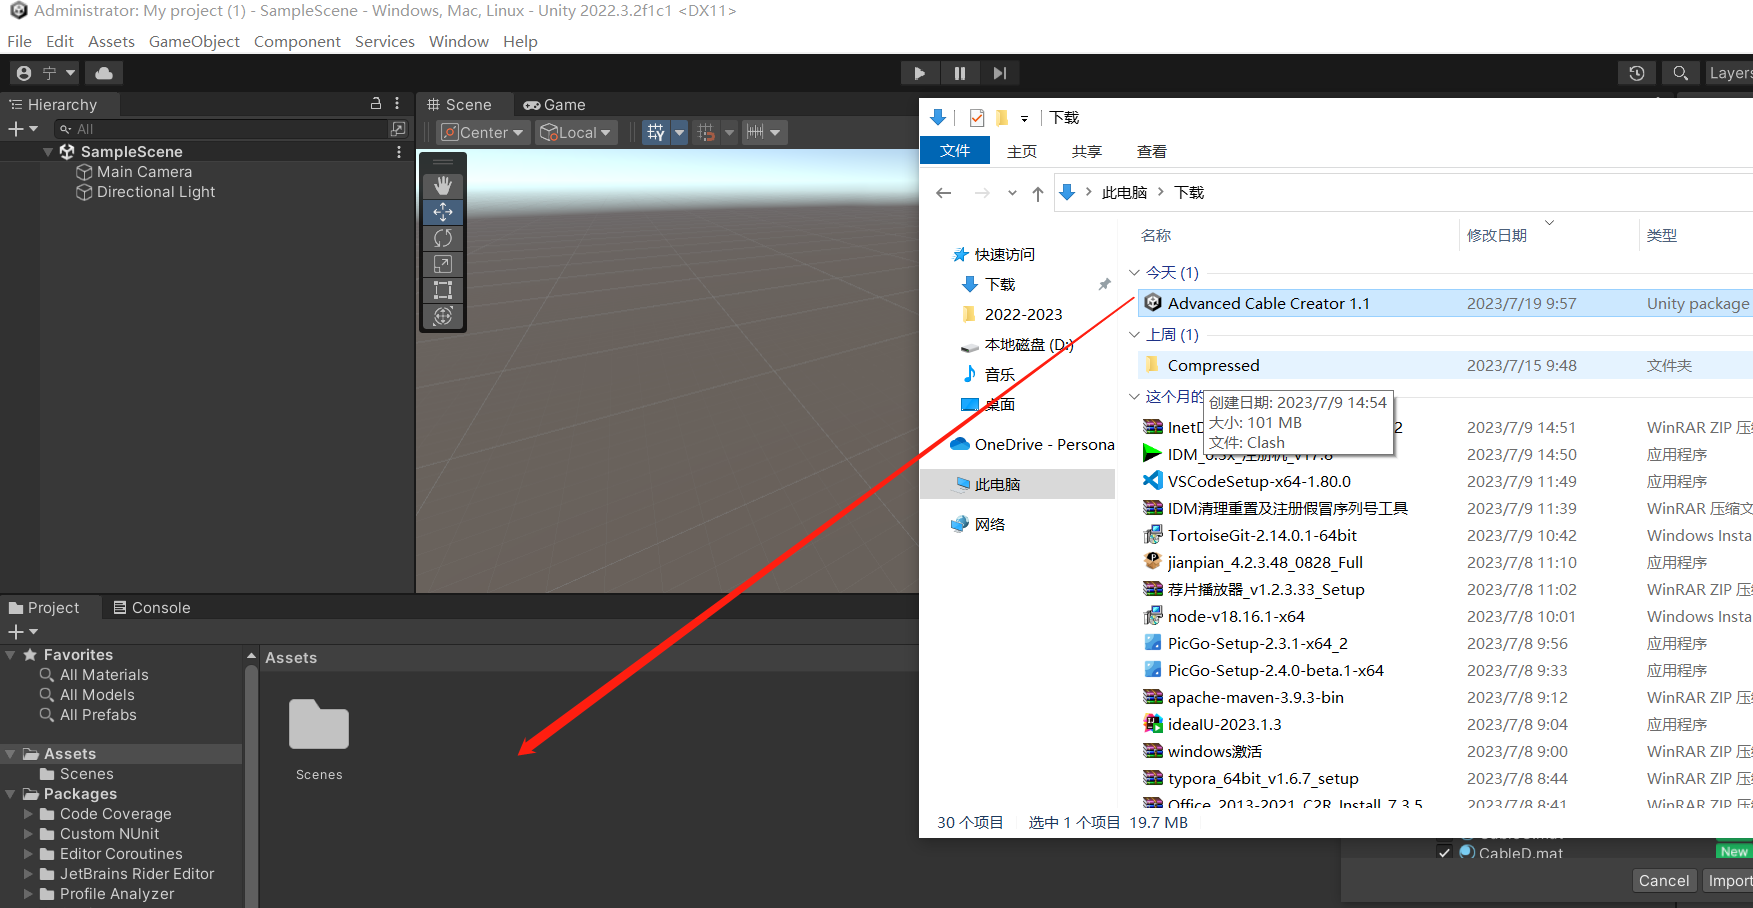Click the Cancel button in import dialog

click(1664, 880)
